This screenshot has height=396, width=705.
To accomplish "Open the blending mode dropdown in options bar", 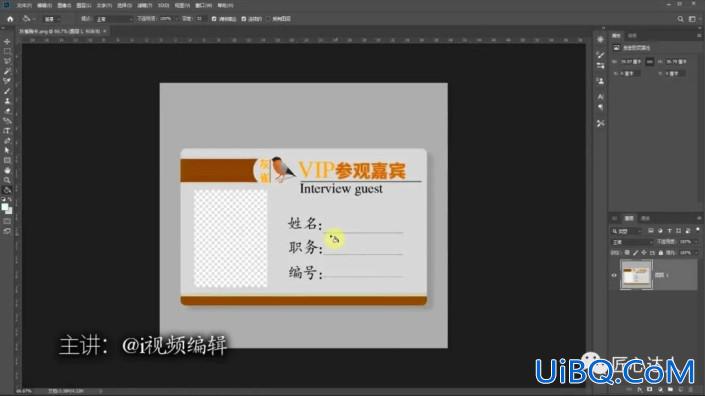I will 114,19.
